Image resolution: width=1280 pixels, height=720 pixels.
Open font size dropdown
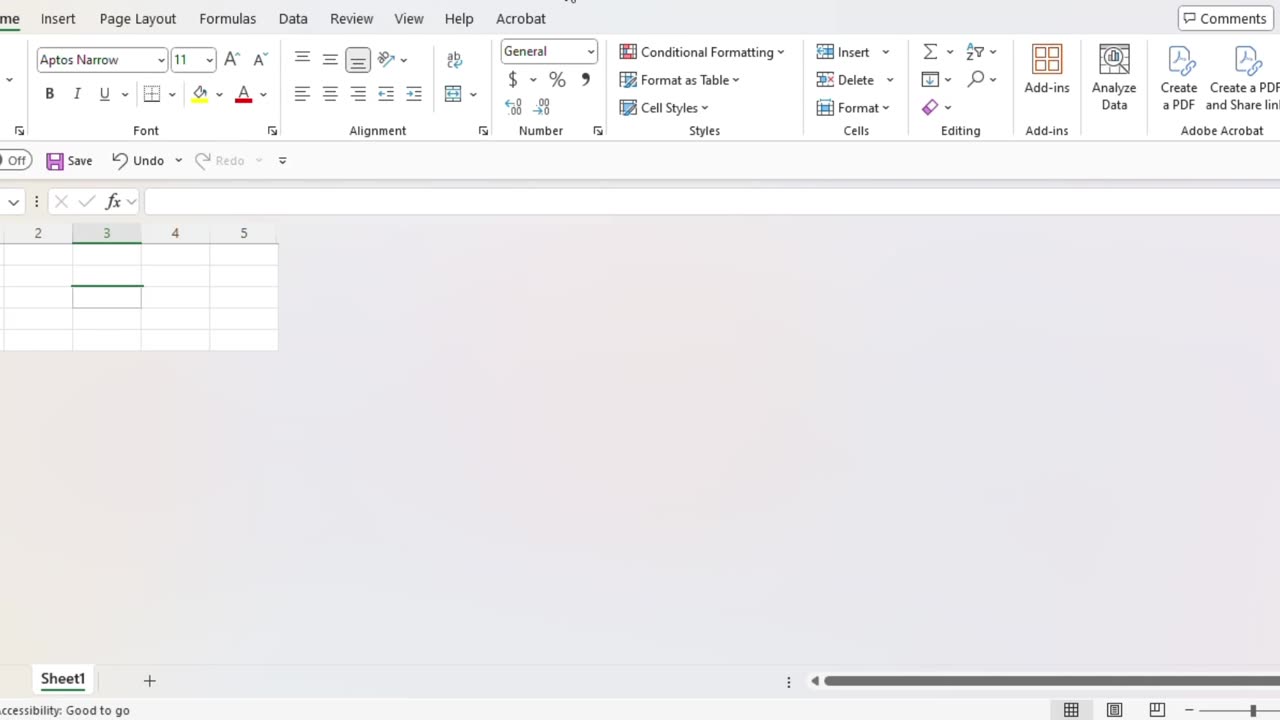pyautogui.click(x=209, y=60)
